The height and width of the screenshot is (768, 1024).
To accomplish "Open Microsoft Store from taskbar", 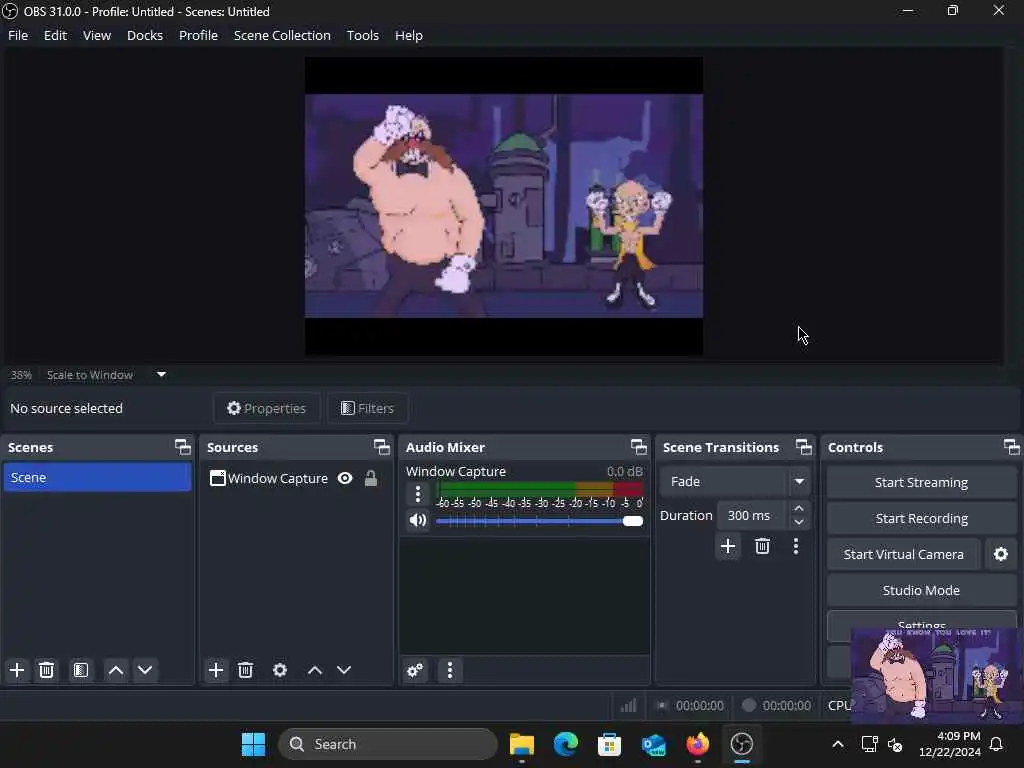I will click(609, 744).
